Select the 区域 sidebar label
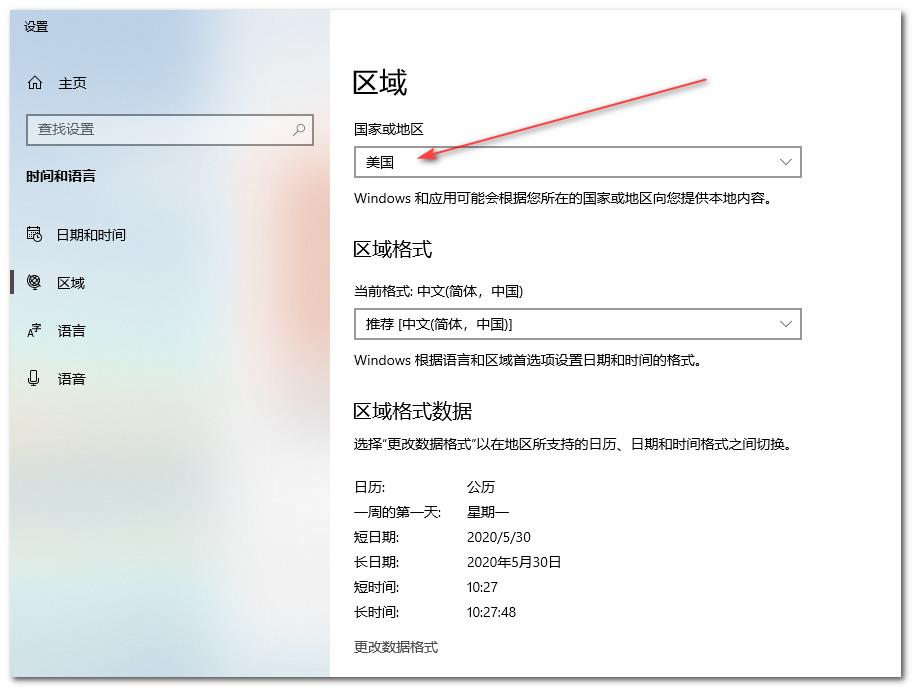Viewport: 912px width, 688px height. coord(71,283)
